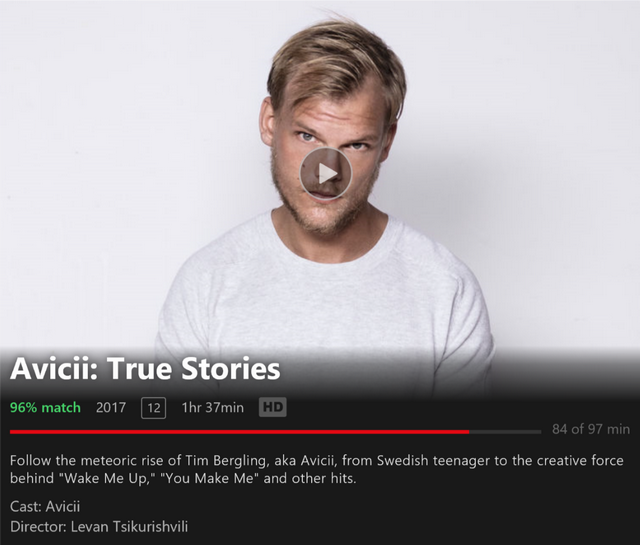Open cast member Avicii link

(63, 507)
